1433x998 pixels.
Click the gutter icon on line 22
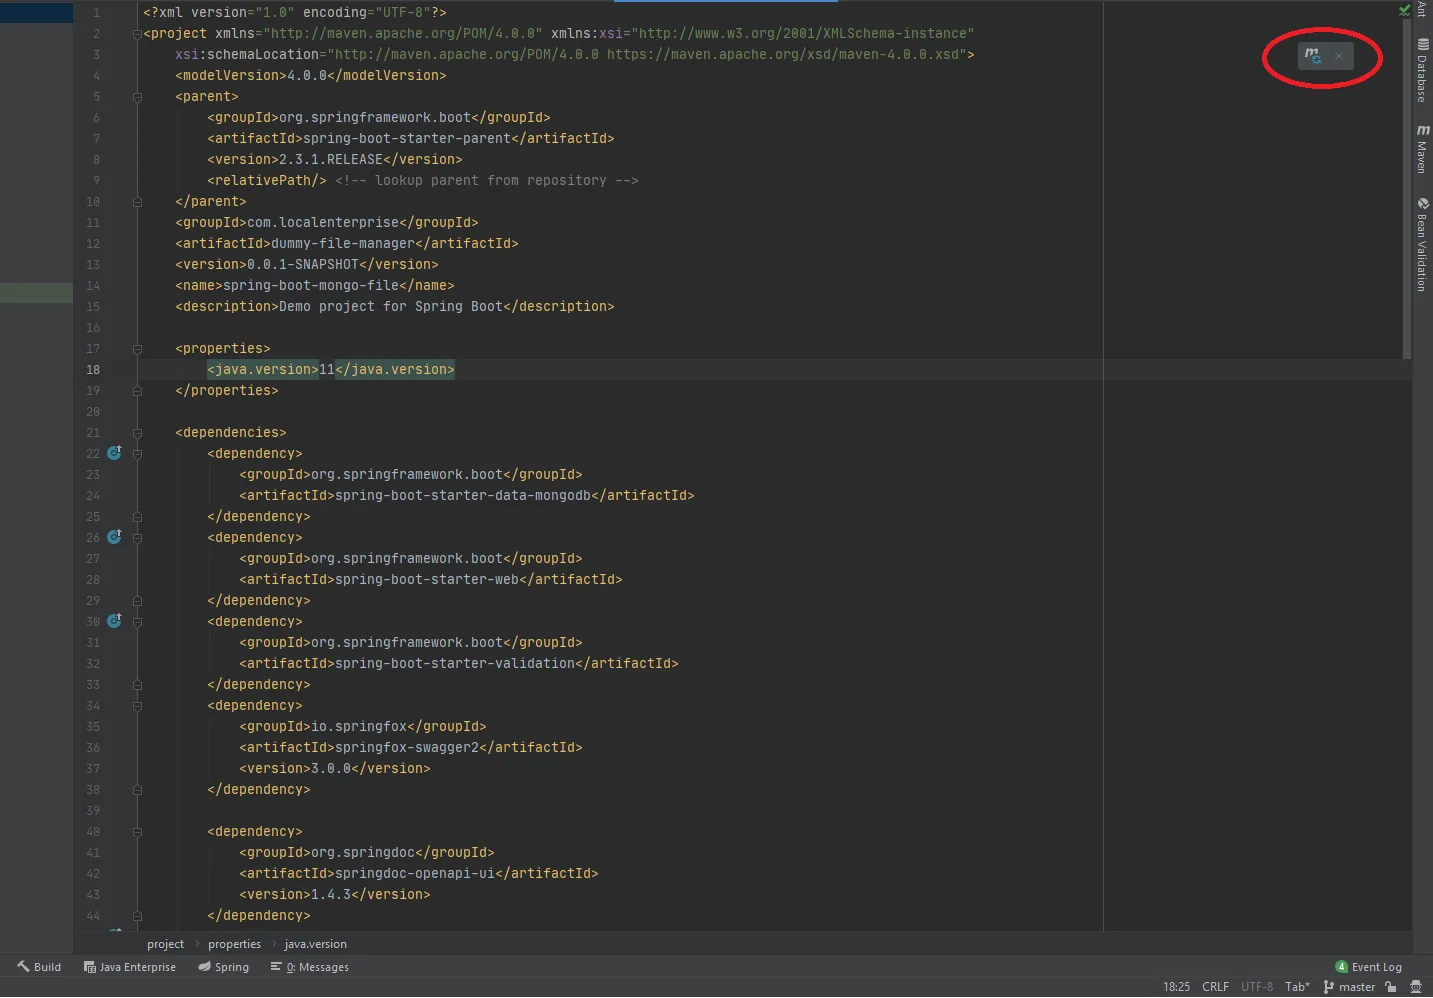click(114, 453)
